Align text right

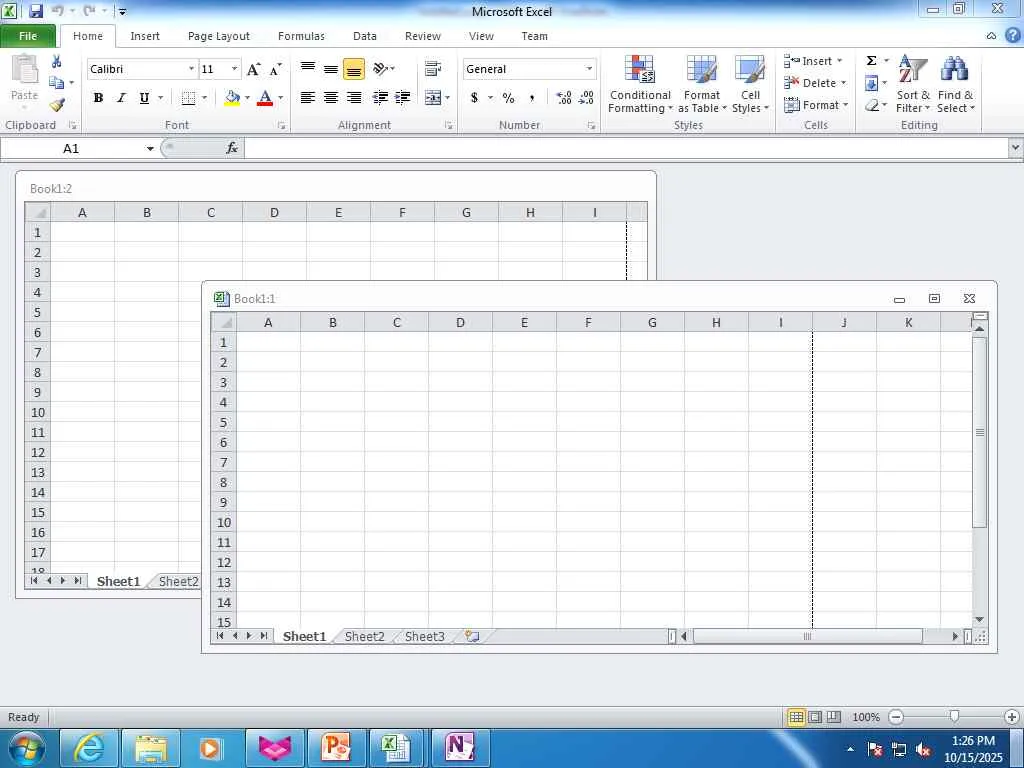tap(354, 98)
